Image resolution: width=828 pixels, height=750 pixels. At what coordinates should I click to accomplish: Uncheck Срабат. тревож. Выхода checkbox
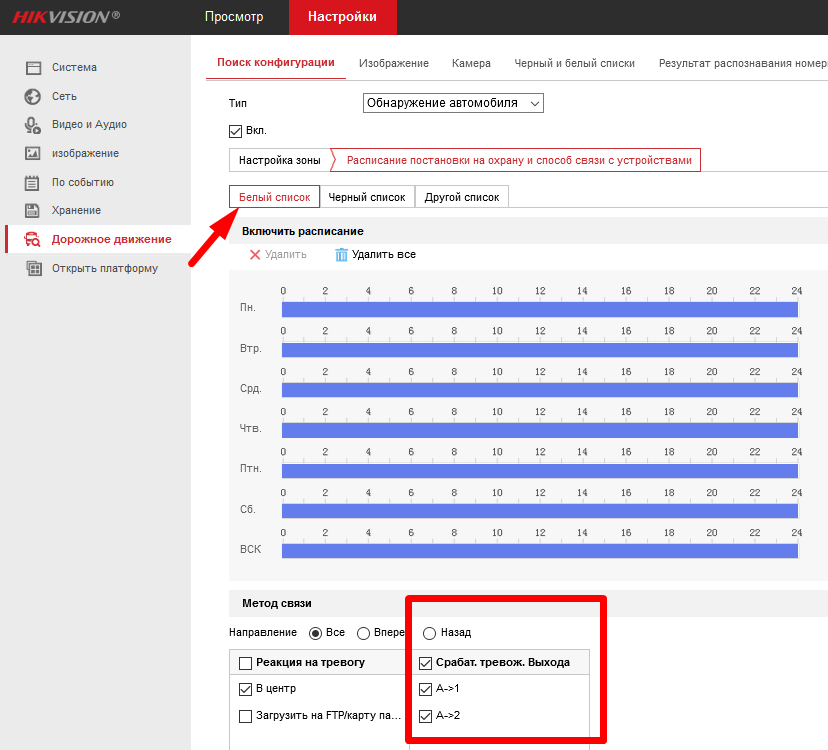click(425, 663)
